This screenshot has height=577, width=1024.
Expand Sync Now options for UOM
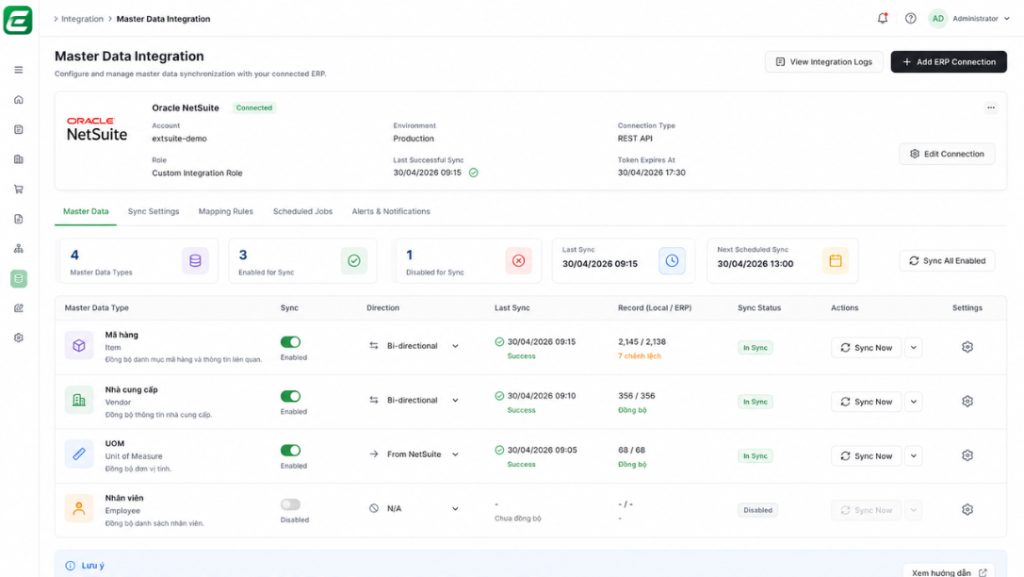(x=914, y=456)
